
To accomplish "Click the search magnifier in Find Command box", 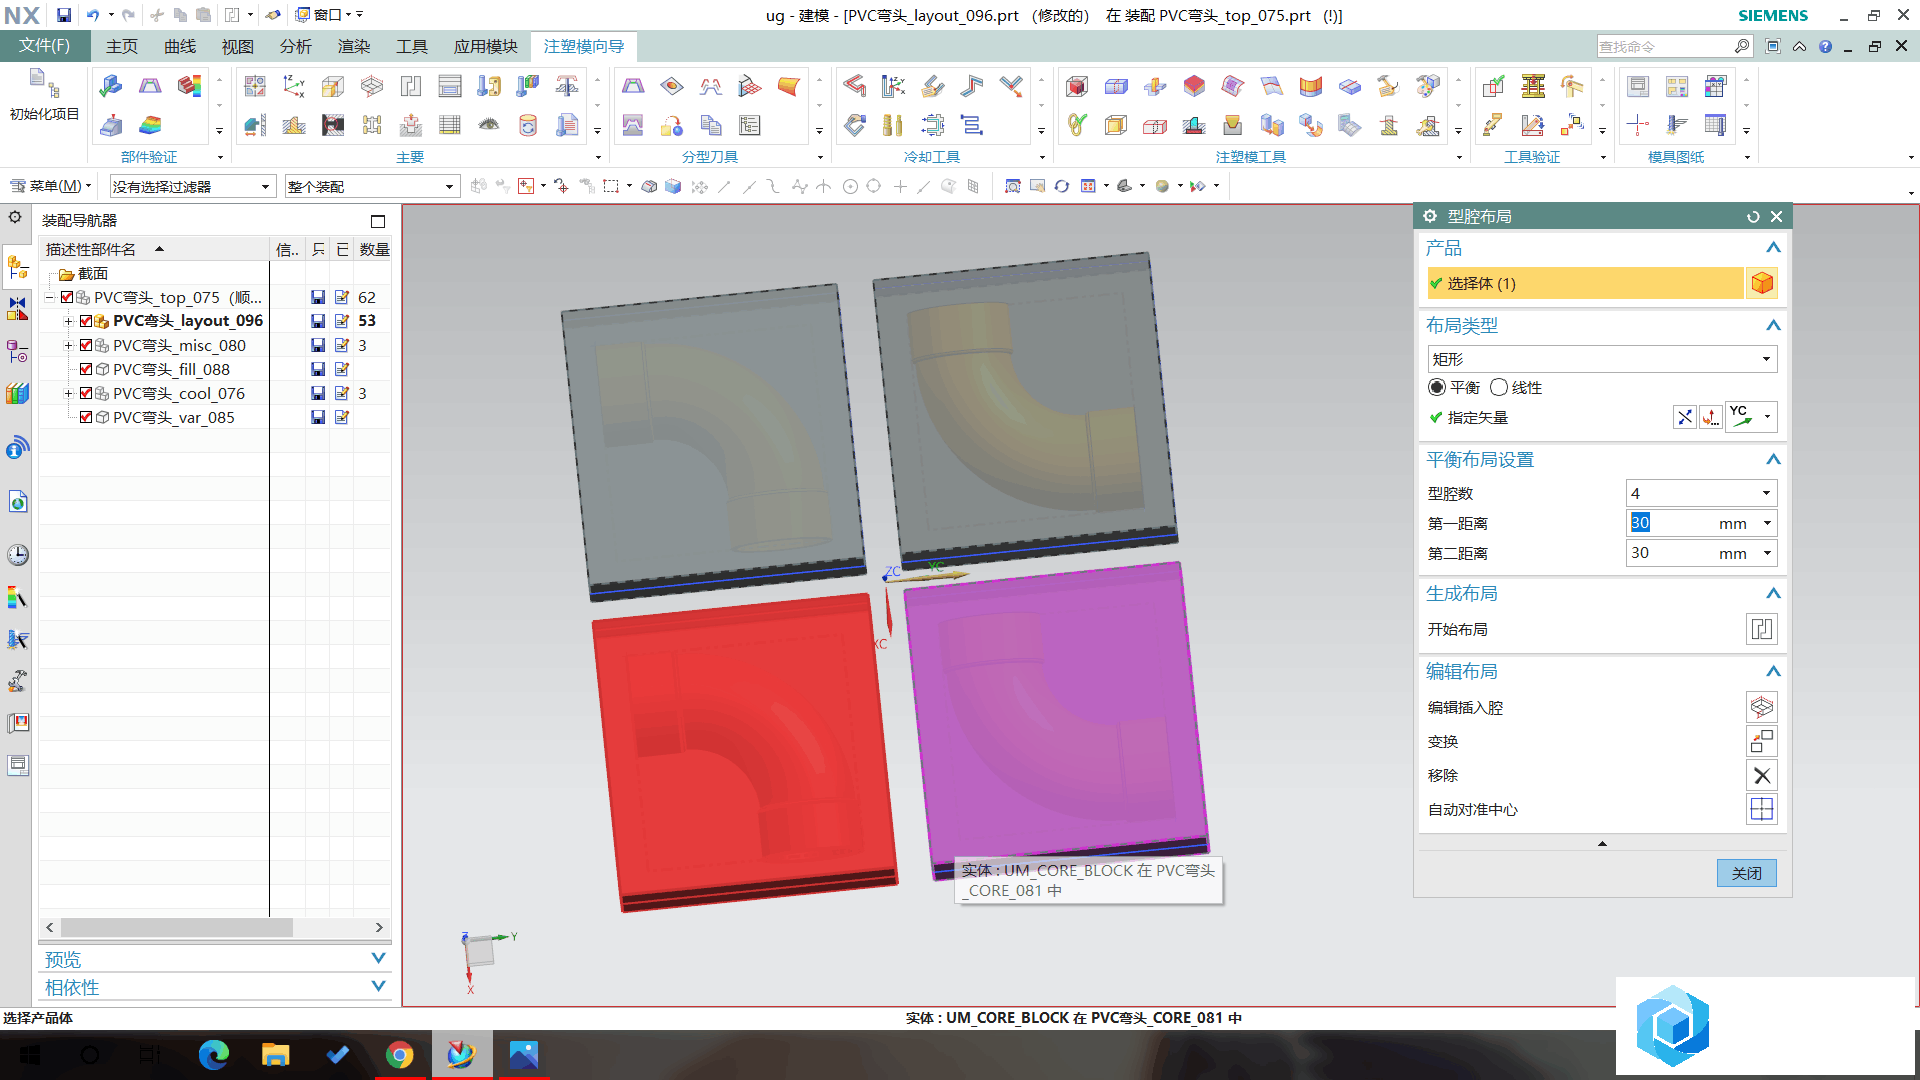I will [x=1741, y=46].
